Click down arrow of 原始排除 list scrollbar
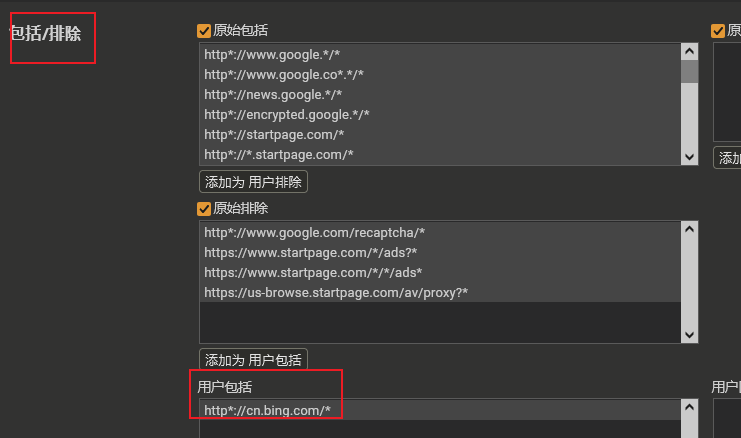 point(689,335)
